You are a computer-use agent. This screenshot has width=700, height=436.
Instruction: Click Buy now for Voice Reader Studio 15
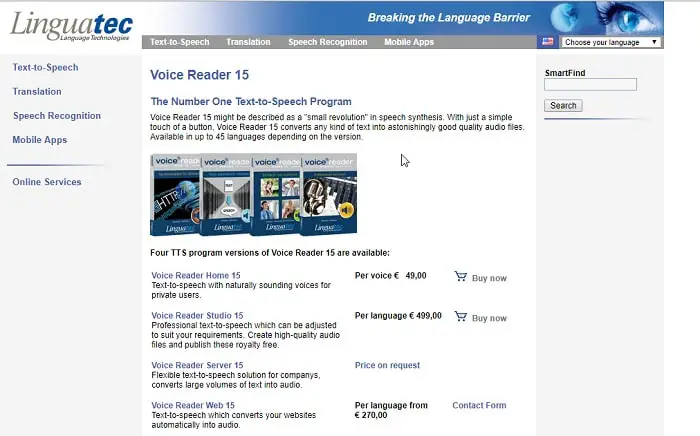point(489,318)
